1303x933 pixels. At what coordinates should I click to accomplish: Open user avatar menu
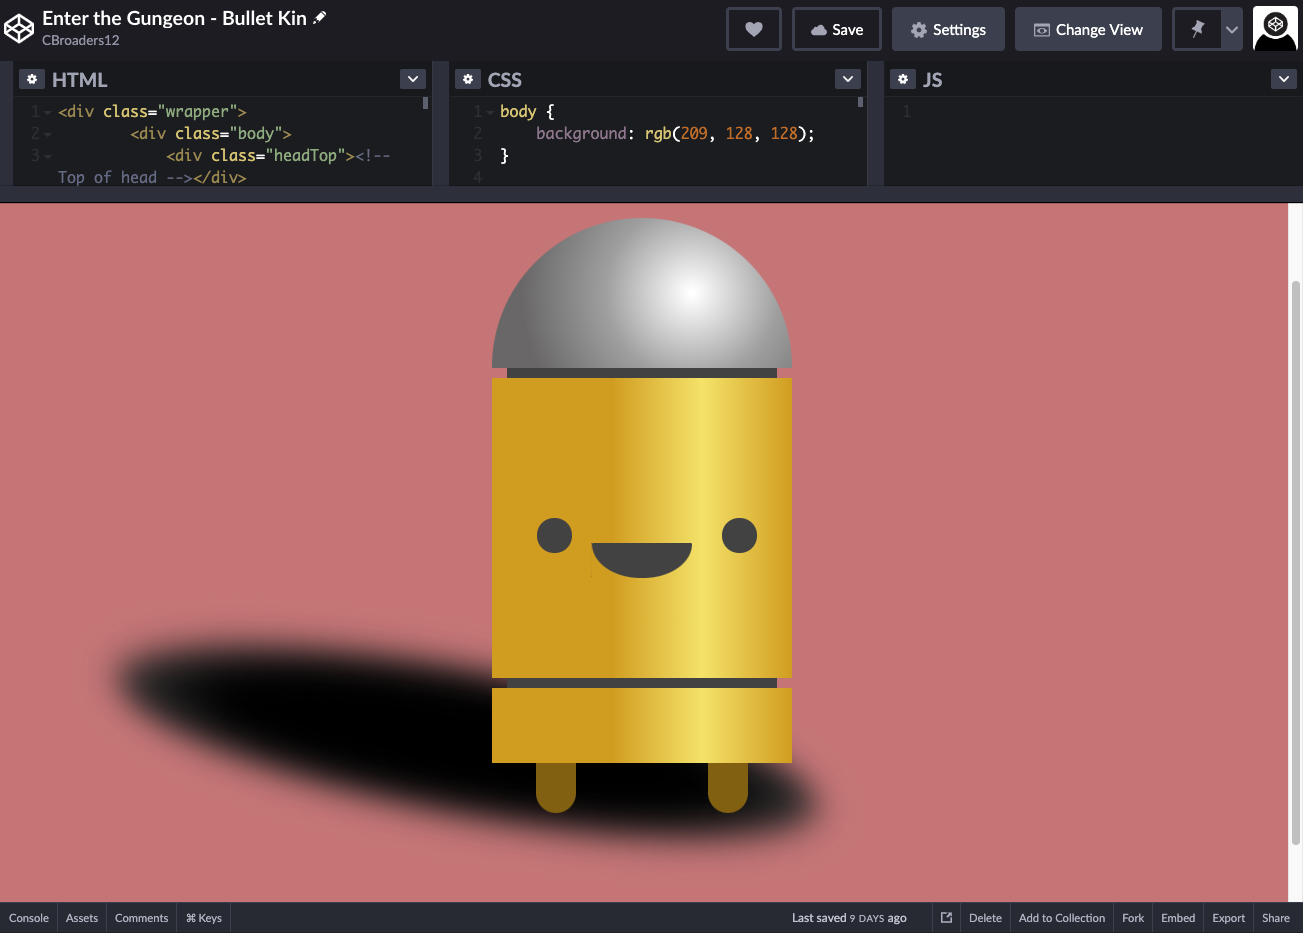(1275, 29)
